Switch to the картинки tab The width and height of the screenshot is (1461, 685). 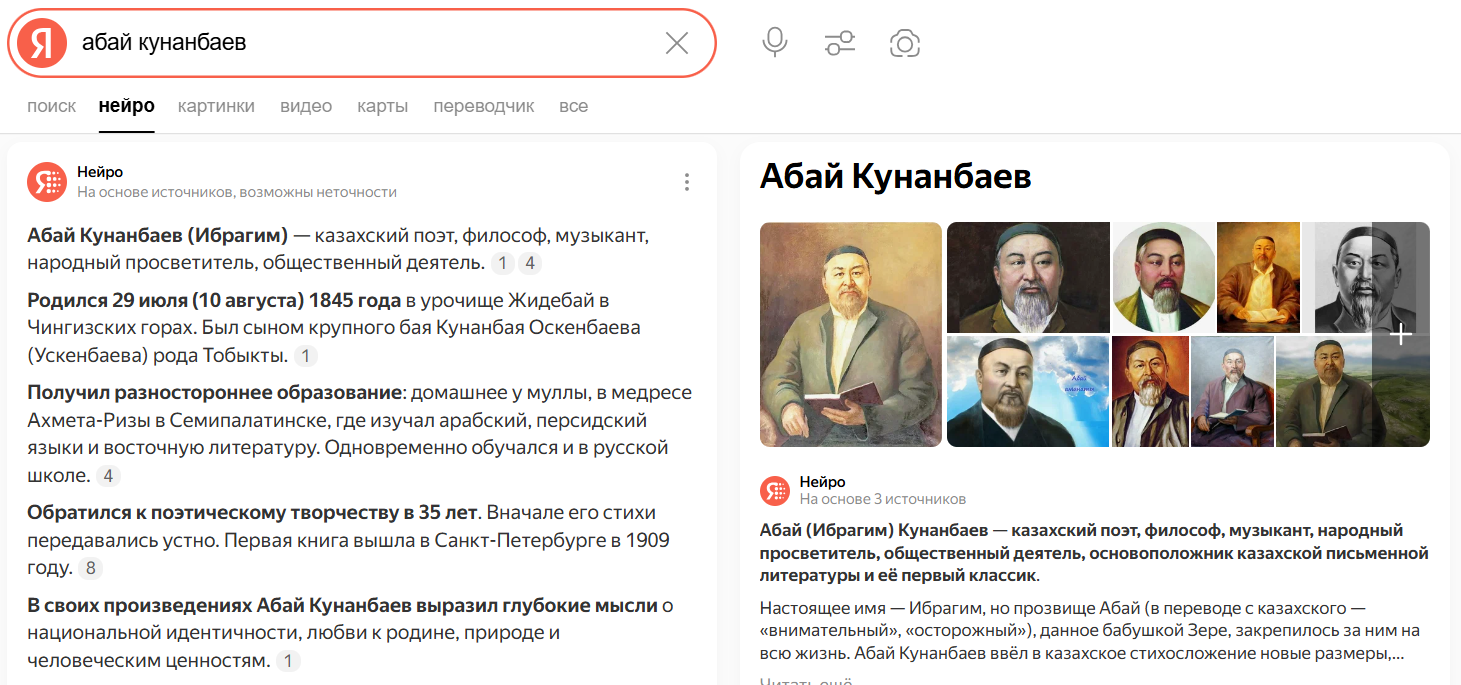point(216,105)
